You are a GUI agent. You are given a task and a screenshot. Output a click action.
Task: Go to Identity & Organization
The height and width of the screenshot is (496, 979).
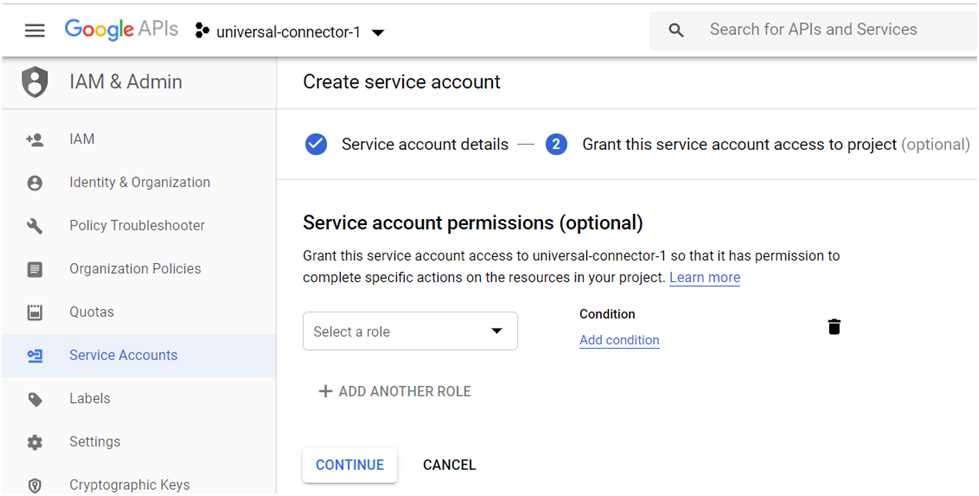(x=139, y=182)
